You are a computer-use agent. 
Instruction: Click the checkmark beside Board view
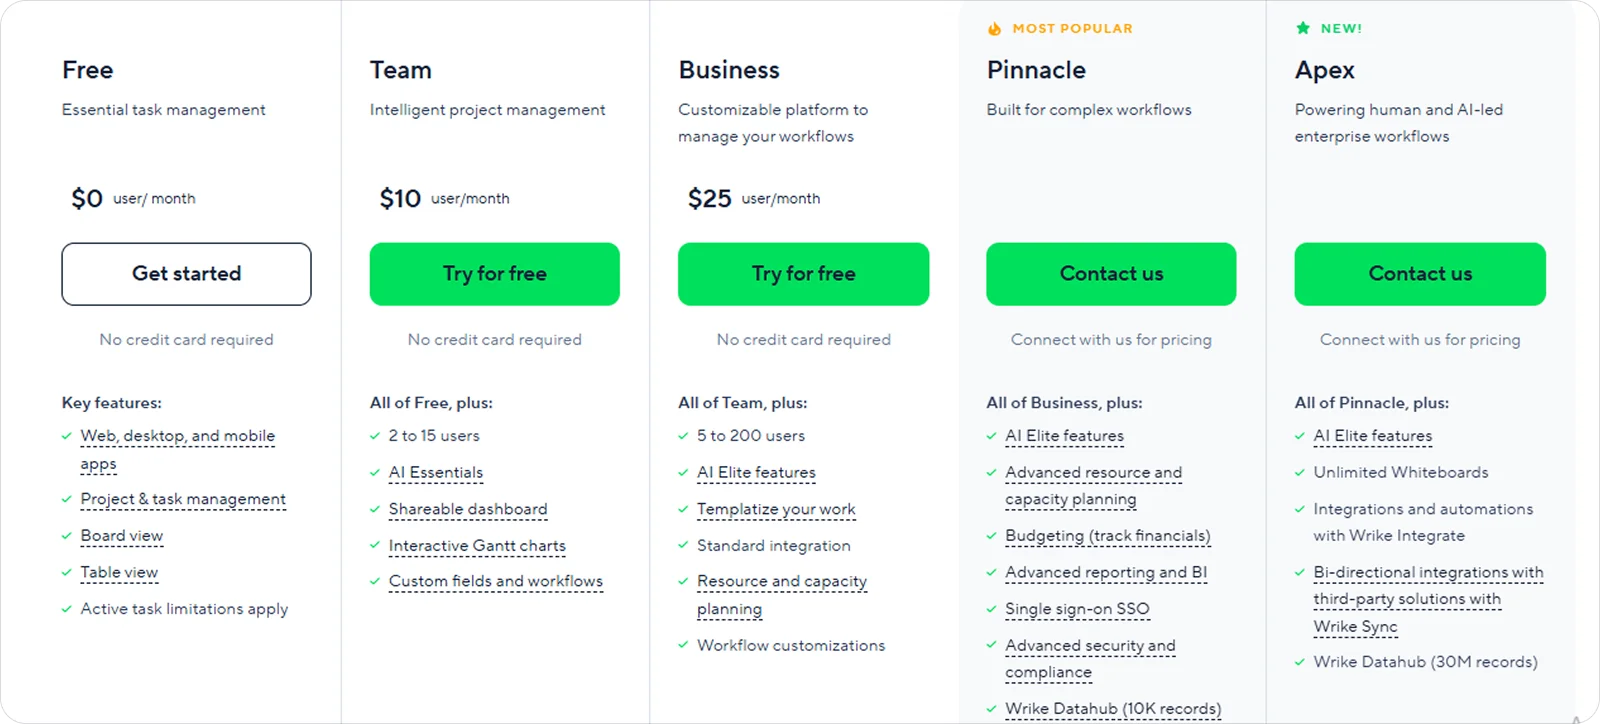click(65, 536)
